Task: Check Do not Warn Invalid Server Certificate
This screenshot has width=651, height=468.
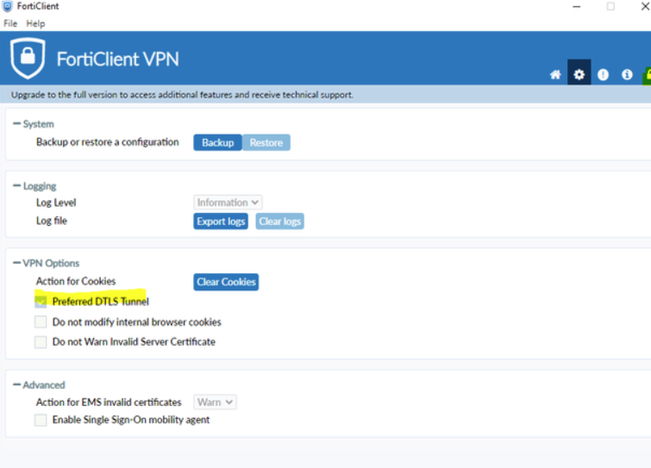Action: point(41,342)
